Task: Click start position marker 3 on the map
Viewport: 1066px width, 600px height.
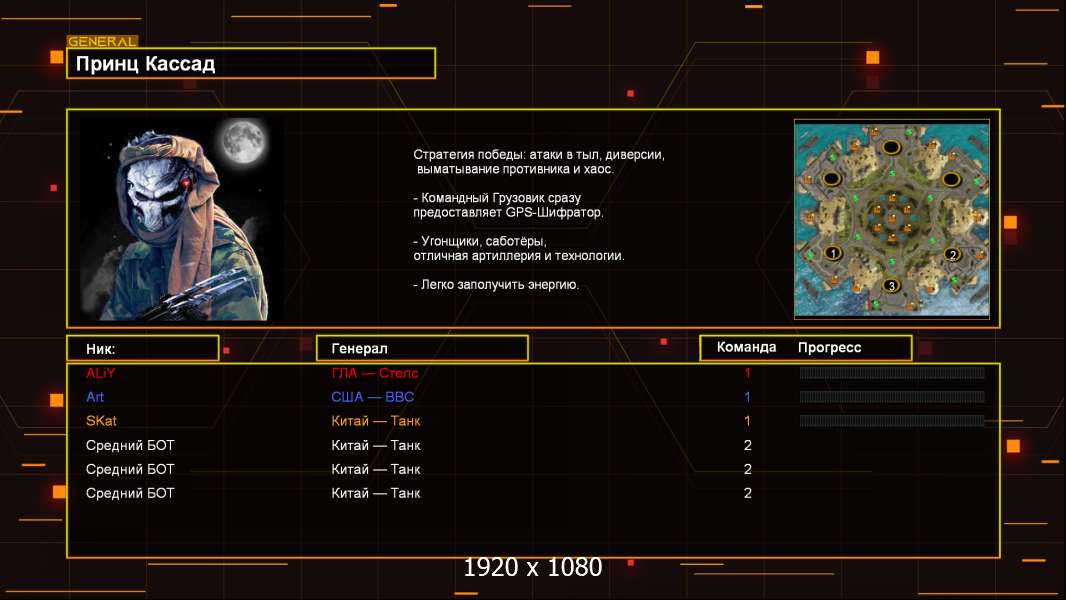Action: pos(891,285)
